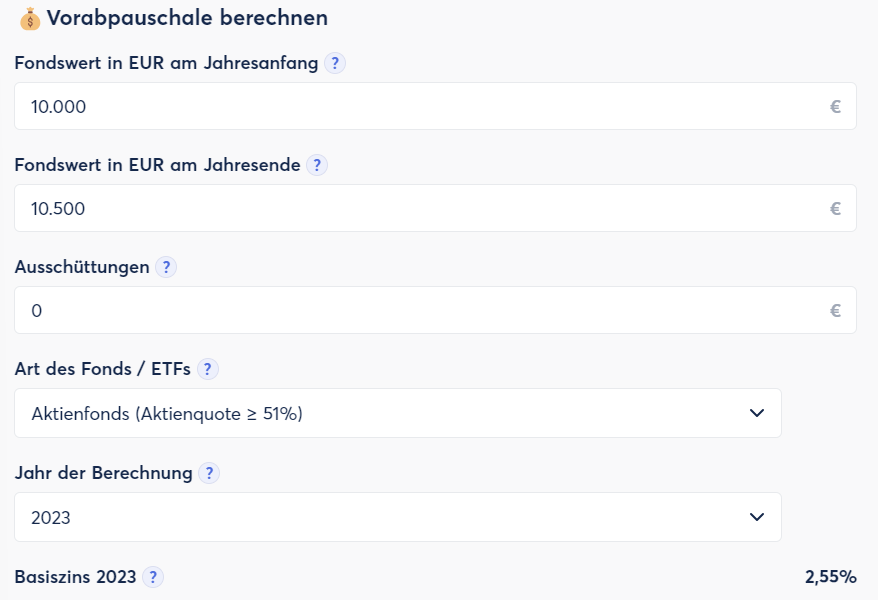Click help icon beside Art des Fonds / ETFs
The image size is (878, 600).
click(x=207, y=370)
